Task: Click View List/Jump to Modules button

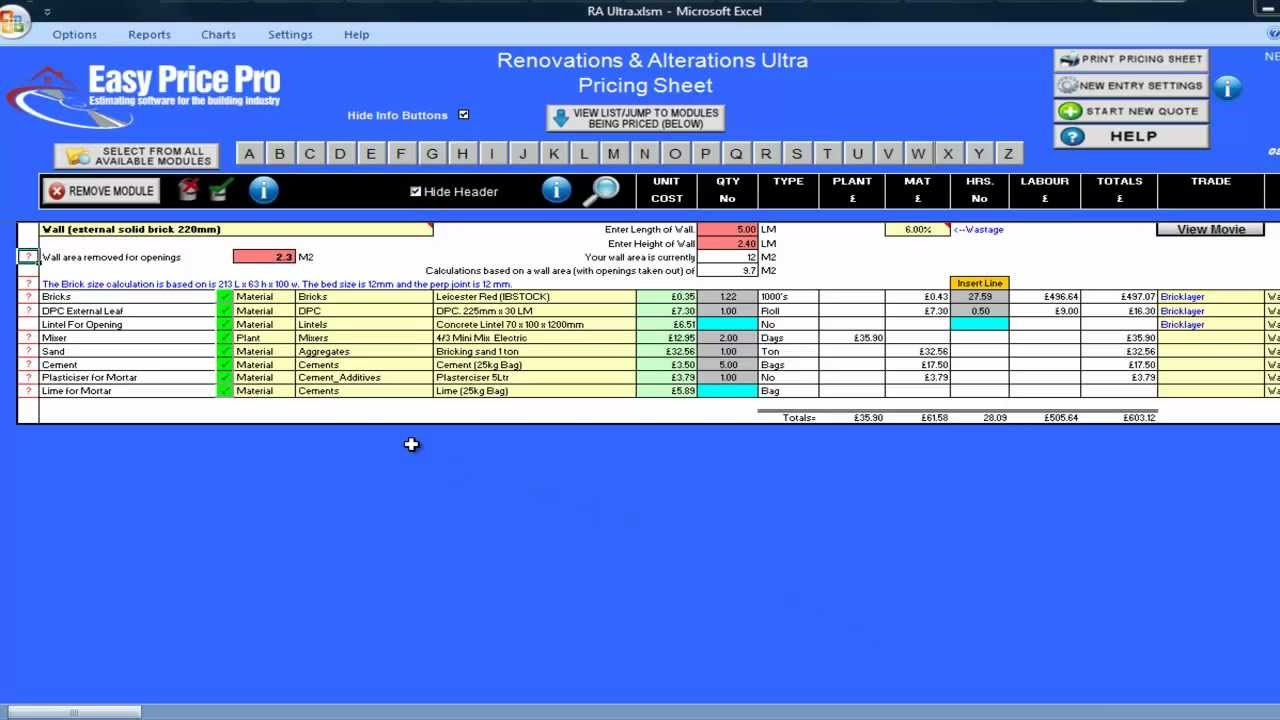Action: (635, 118)
